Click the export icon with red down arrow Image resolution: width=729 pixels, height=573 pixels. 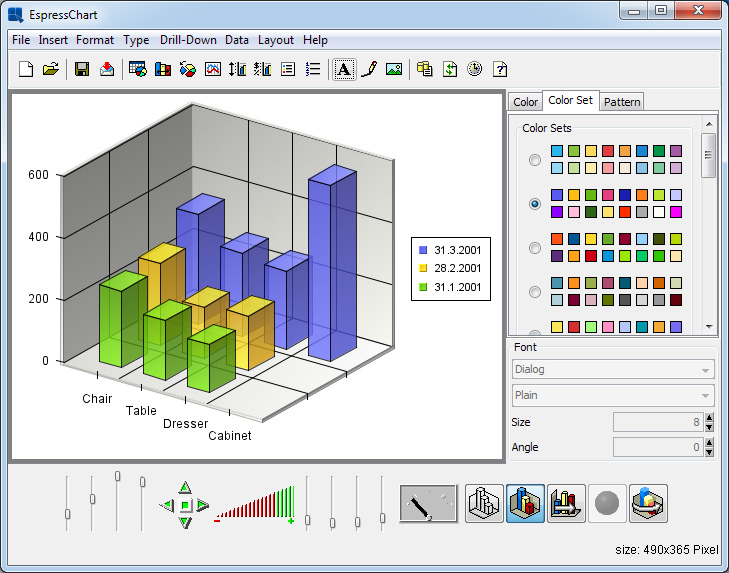pos(107,69)
